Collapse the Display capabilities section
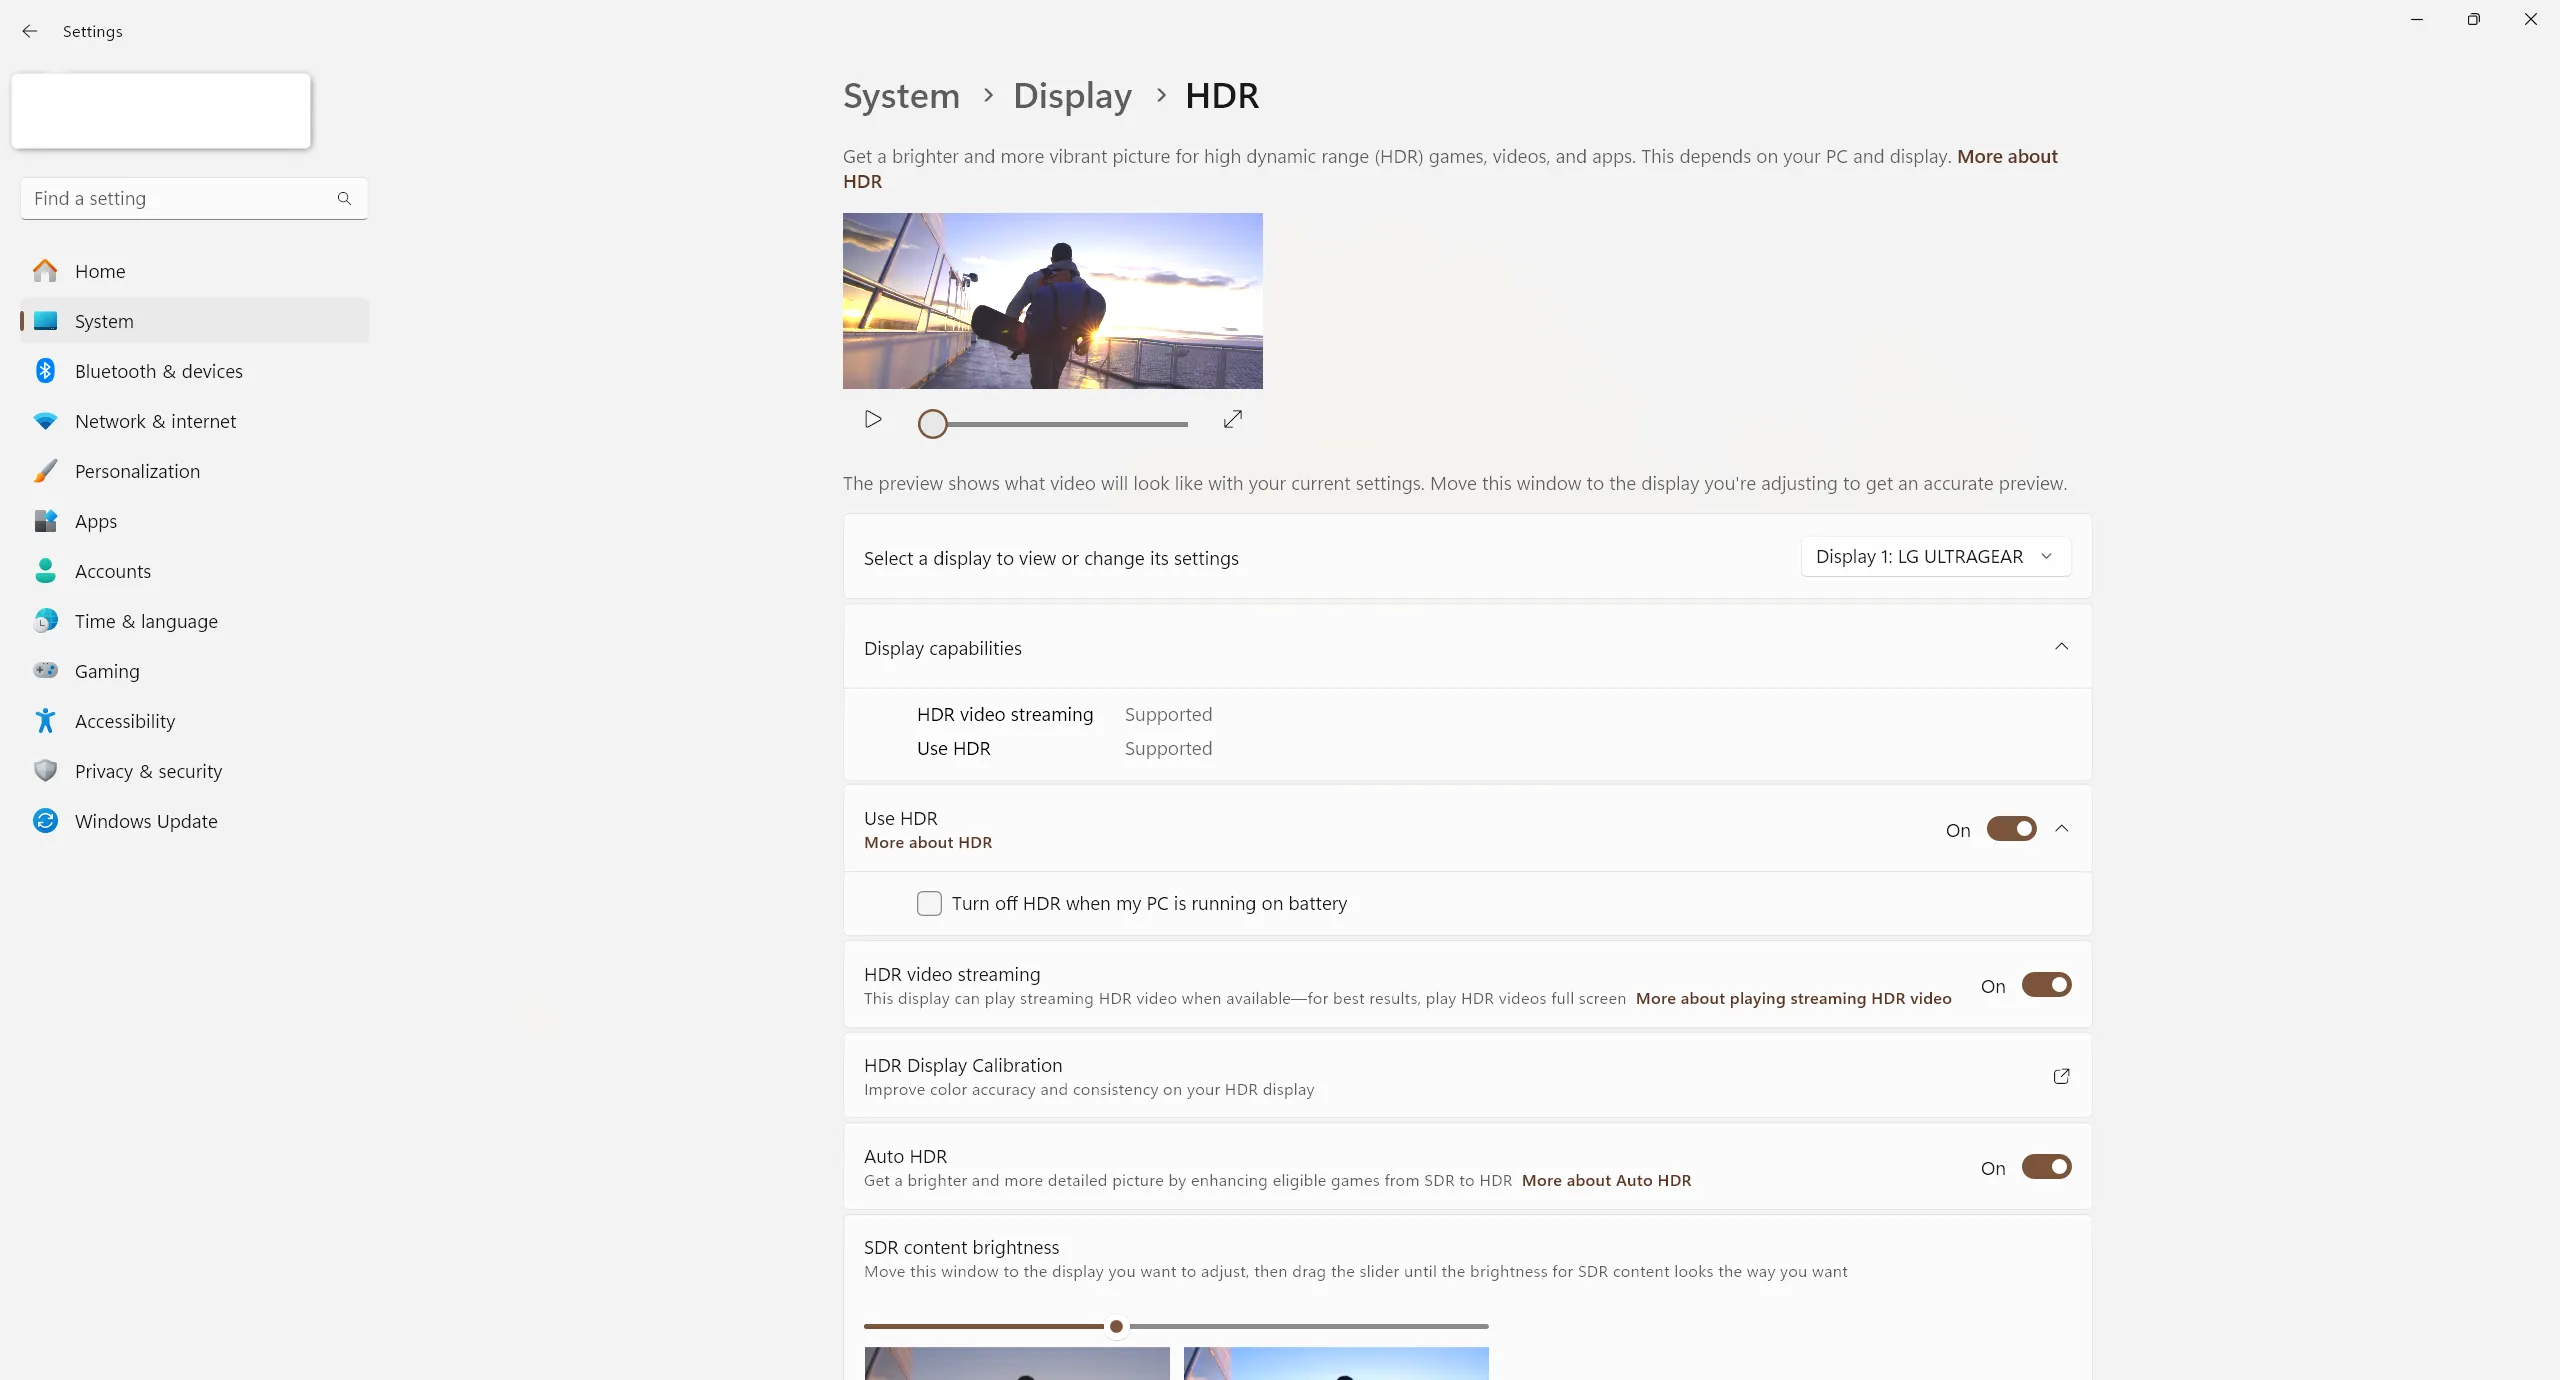The height and width of the screenshot is (1380, 2560). coord(2061,647)
